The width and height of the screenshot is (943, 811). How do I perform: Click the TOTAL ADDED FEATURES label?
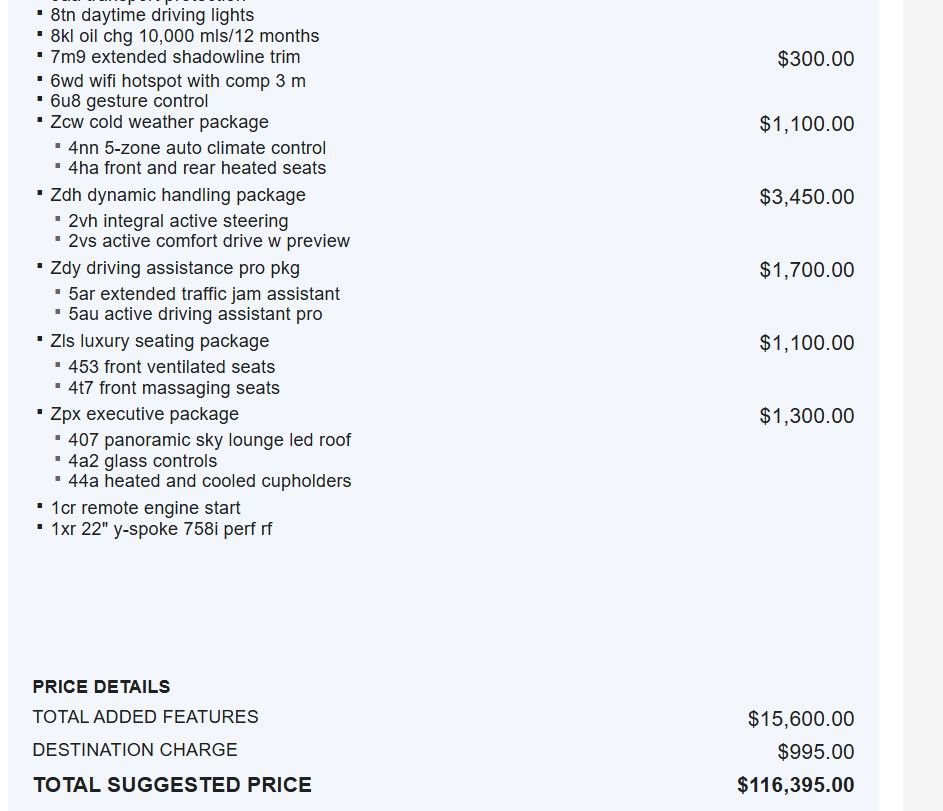click(x=146, y=717)
